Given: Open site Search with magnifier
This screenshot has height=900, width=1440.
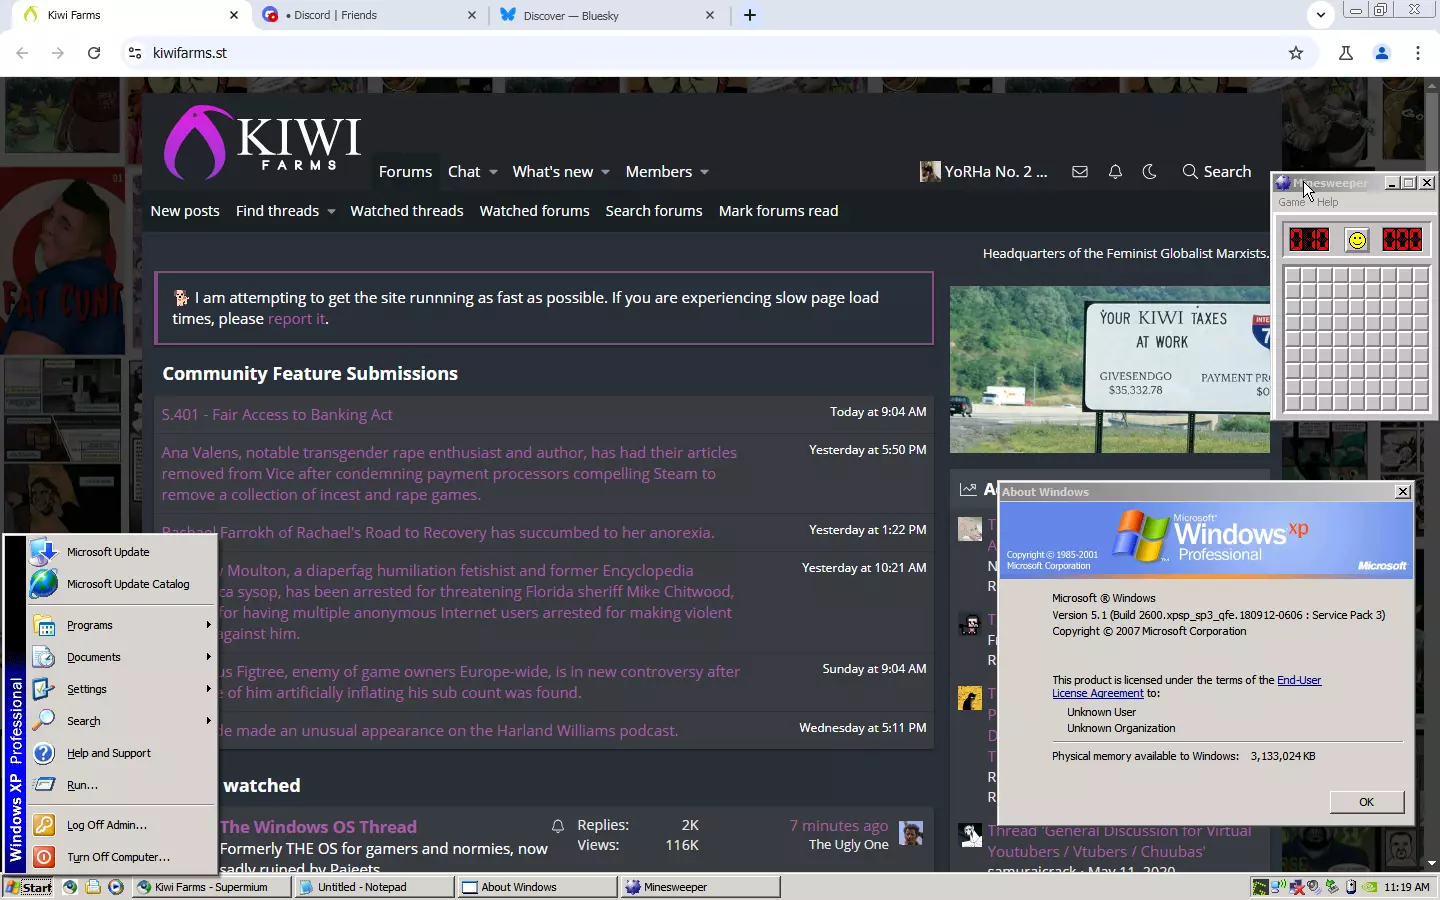Looking at the screenshot, I should (x=1217, y=172).
